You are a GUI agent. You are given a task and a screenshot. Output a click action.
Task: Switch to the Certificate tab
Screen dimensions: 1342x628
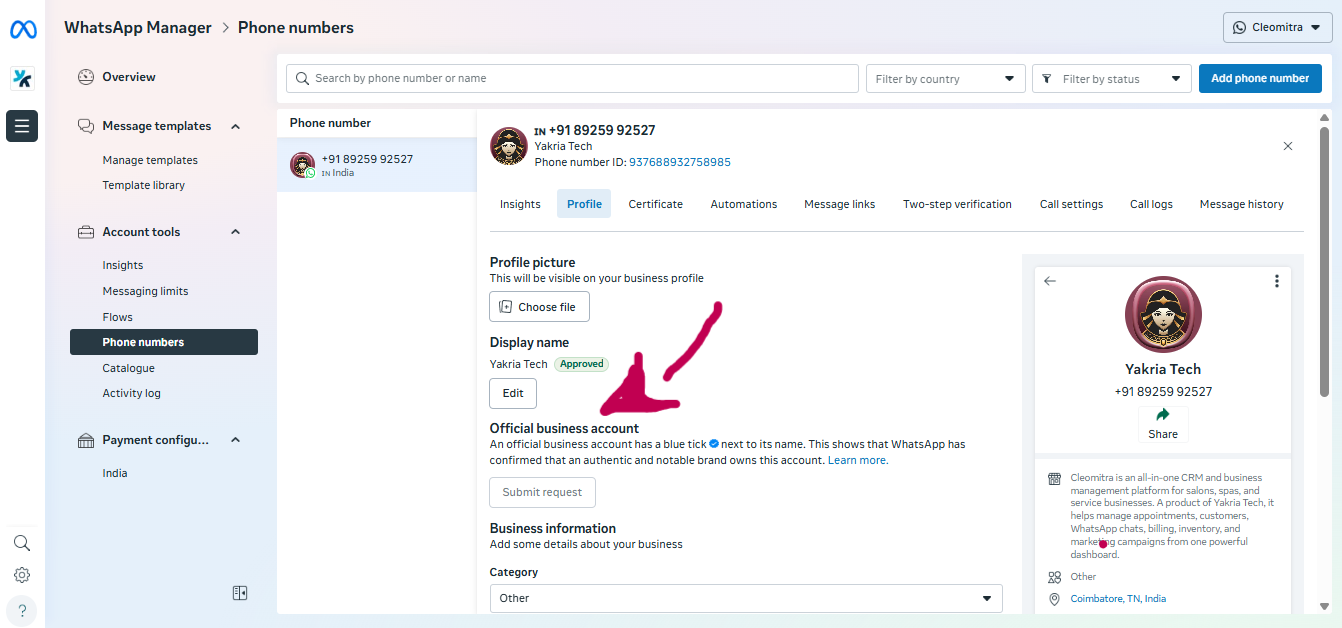coord(655,204)
